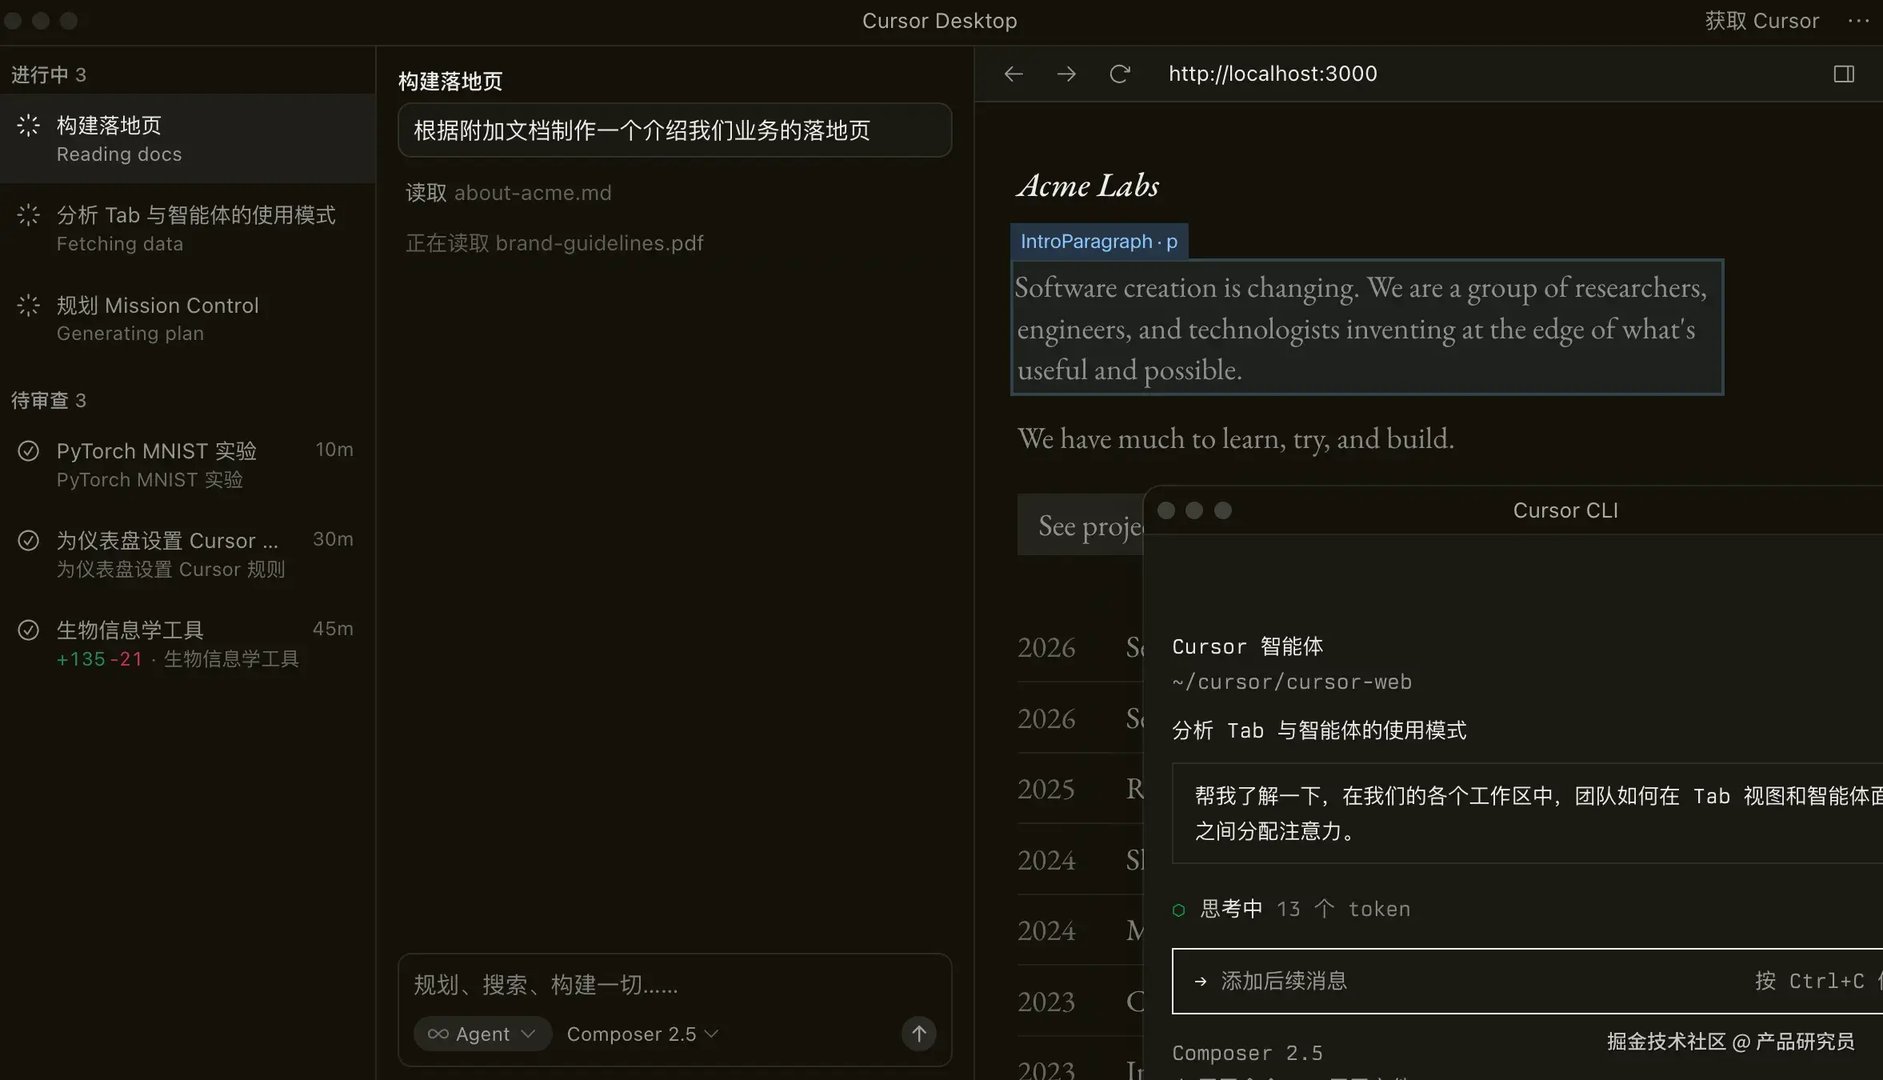The image size is (1883, 1080).
Task: Click the Cursor 智能体 heading in CLI
Action: tap(1247, 647)
